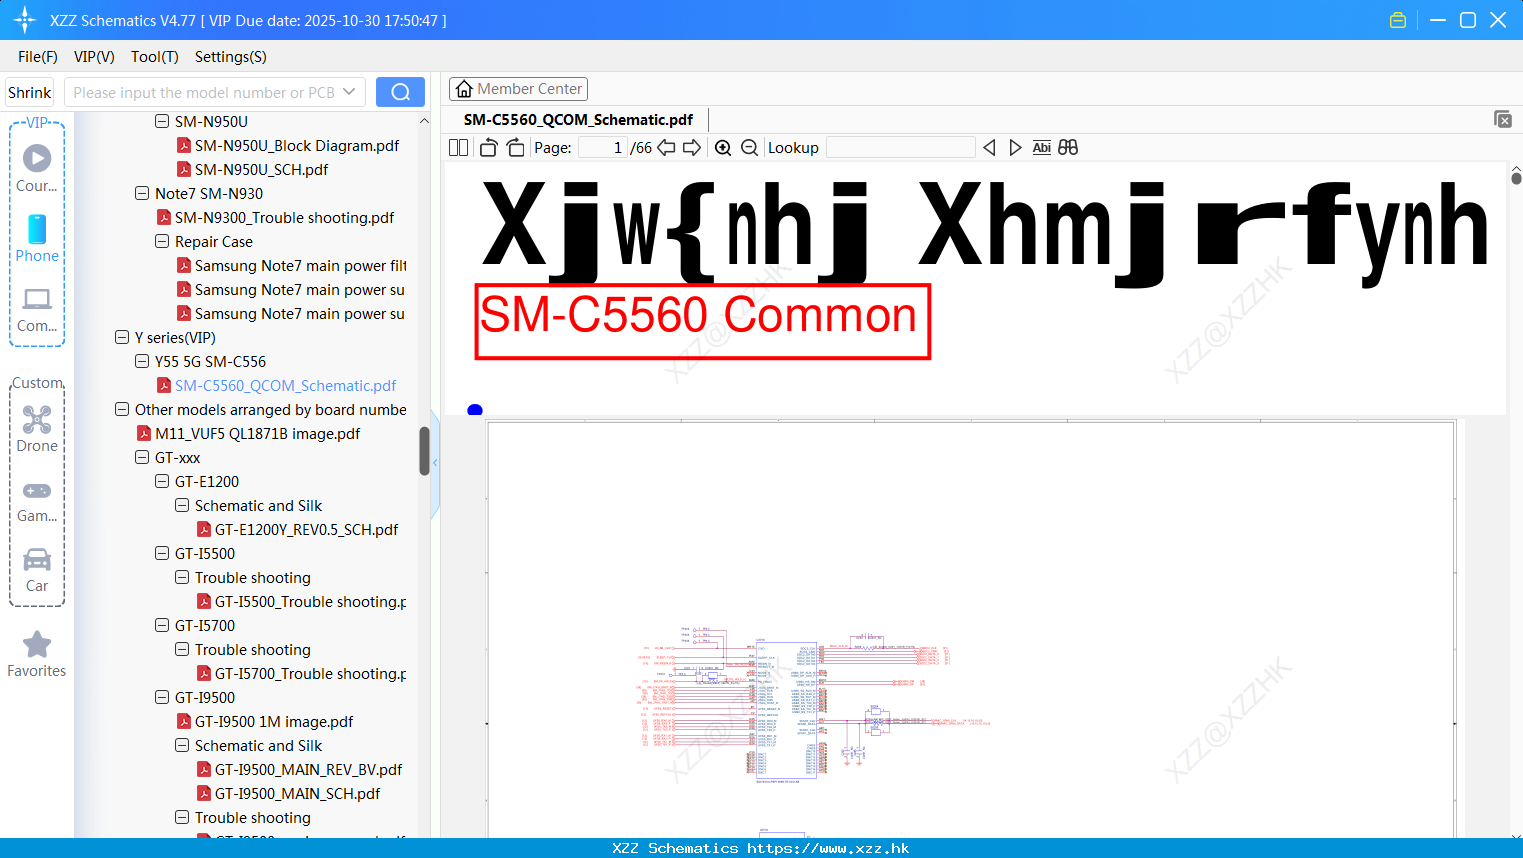Viewport: 1523px width, 858px height.
Task: Rotate page clockwise icon
Action: [x=515, y=148]
